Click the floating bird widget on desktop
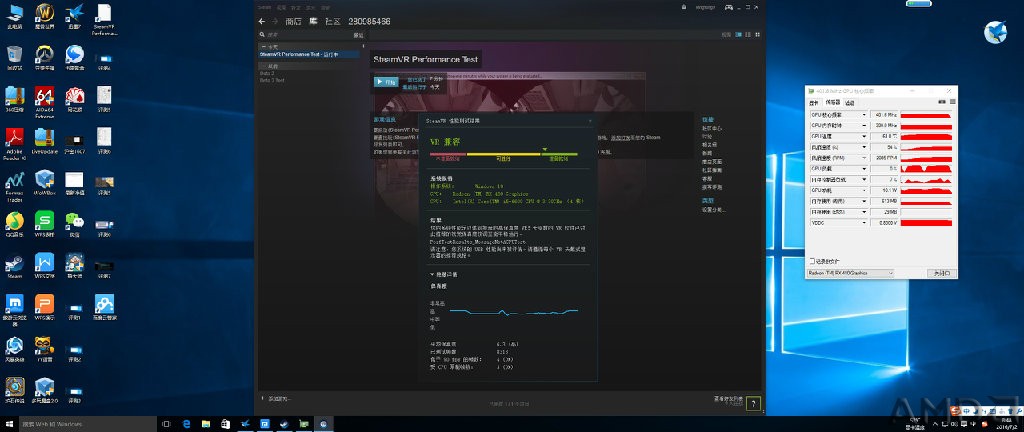Image resolution: width=1024 pixels, height=432 pixels. (995, 32)
